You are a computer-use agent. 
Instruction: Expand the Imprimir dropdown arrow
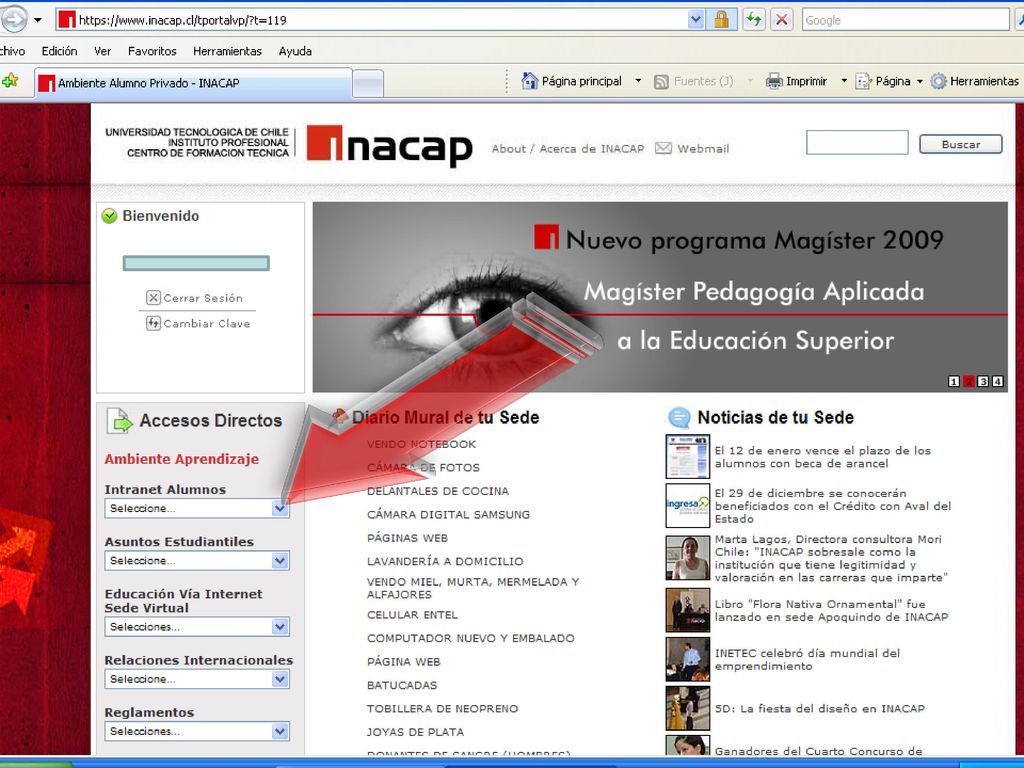[844, 81]
